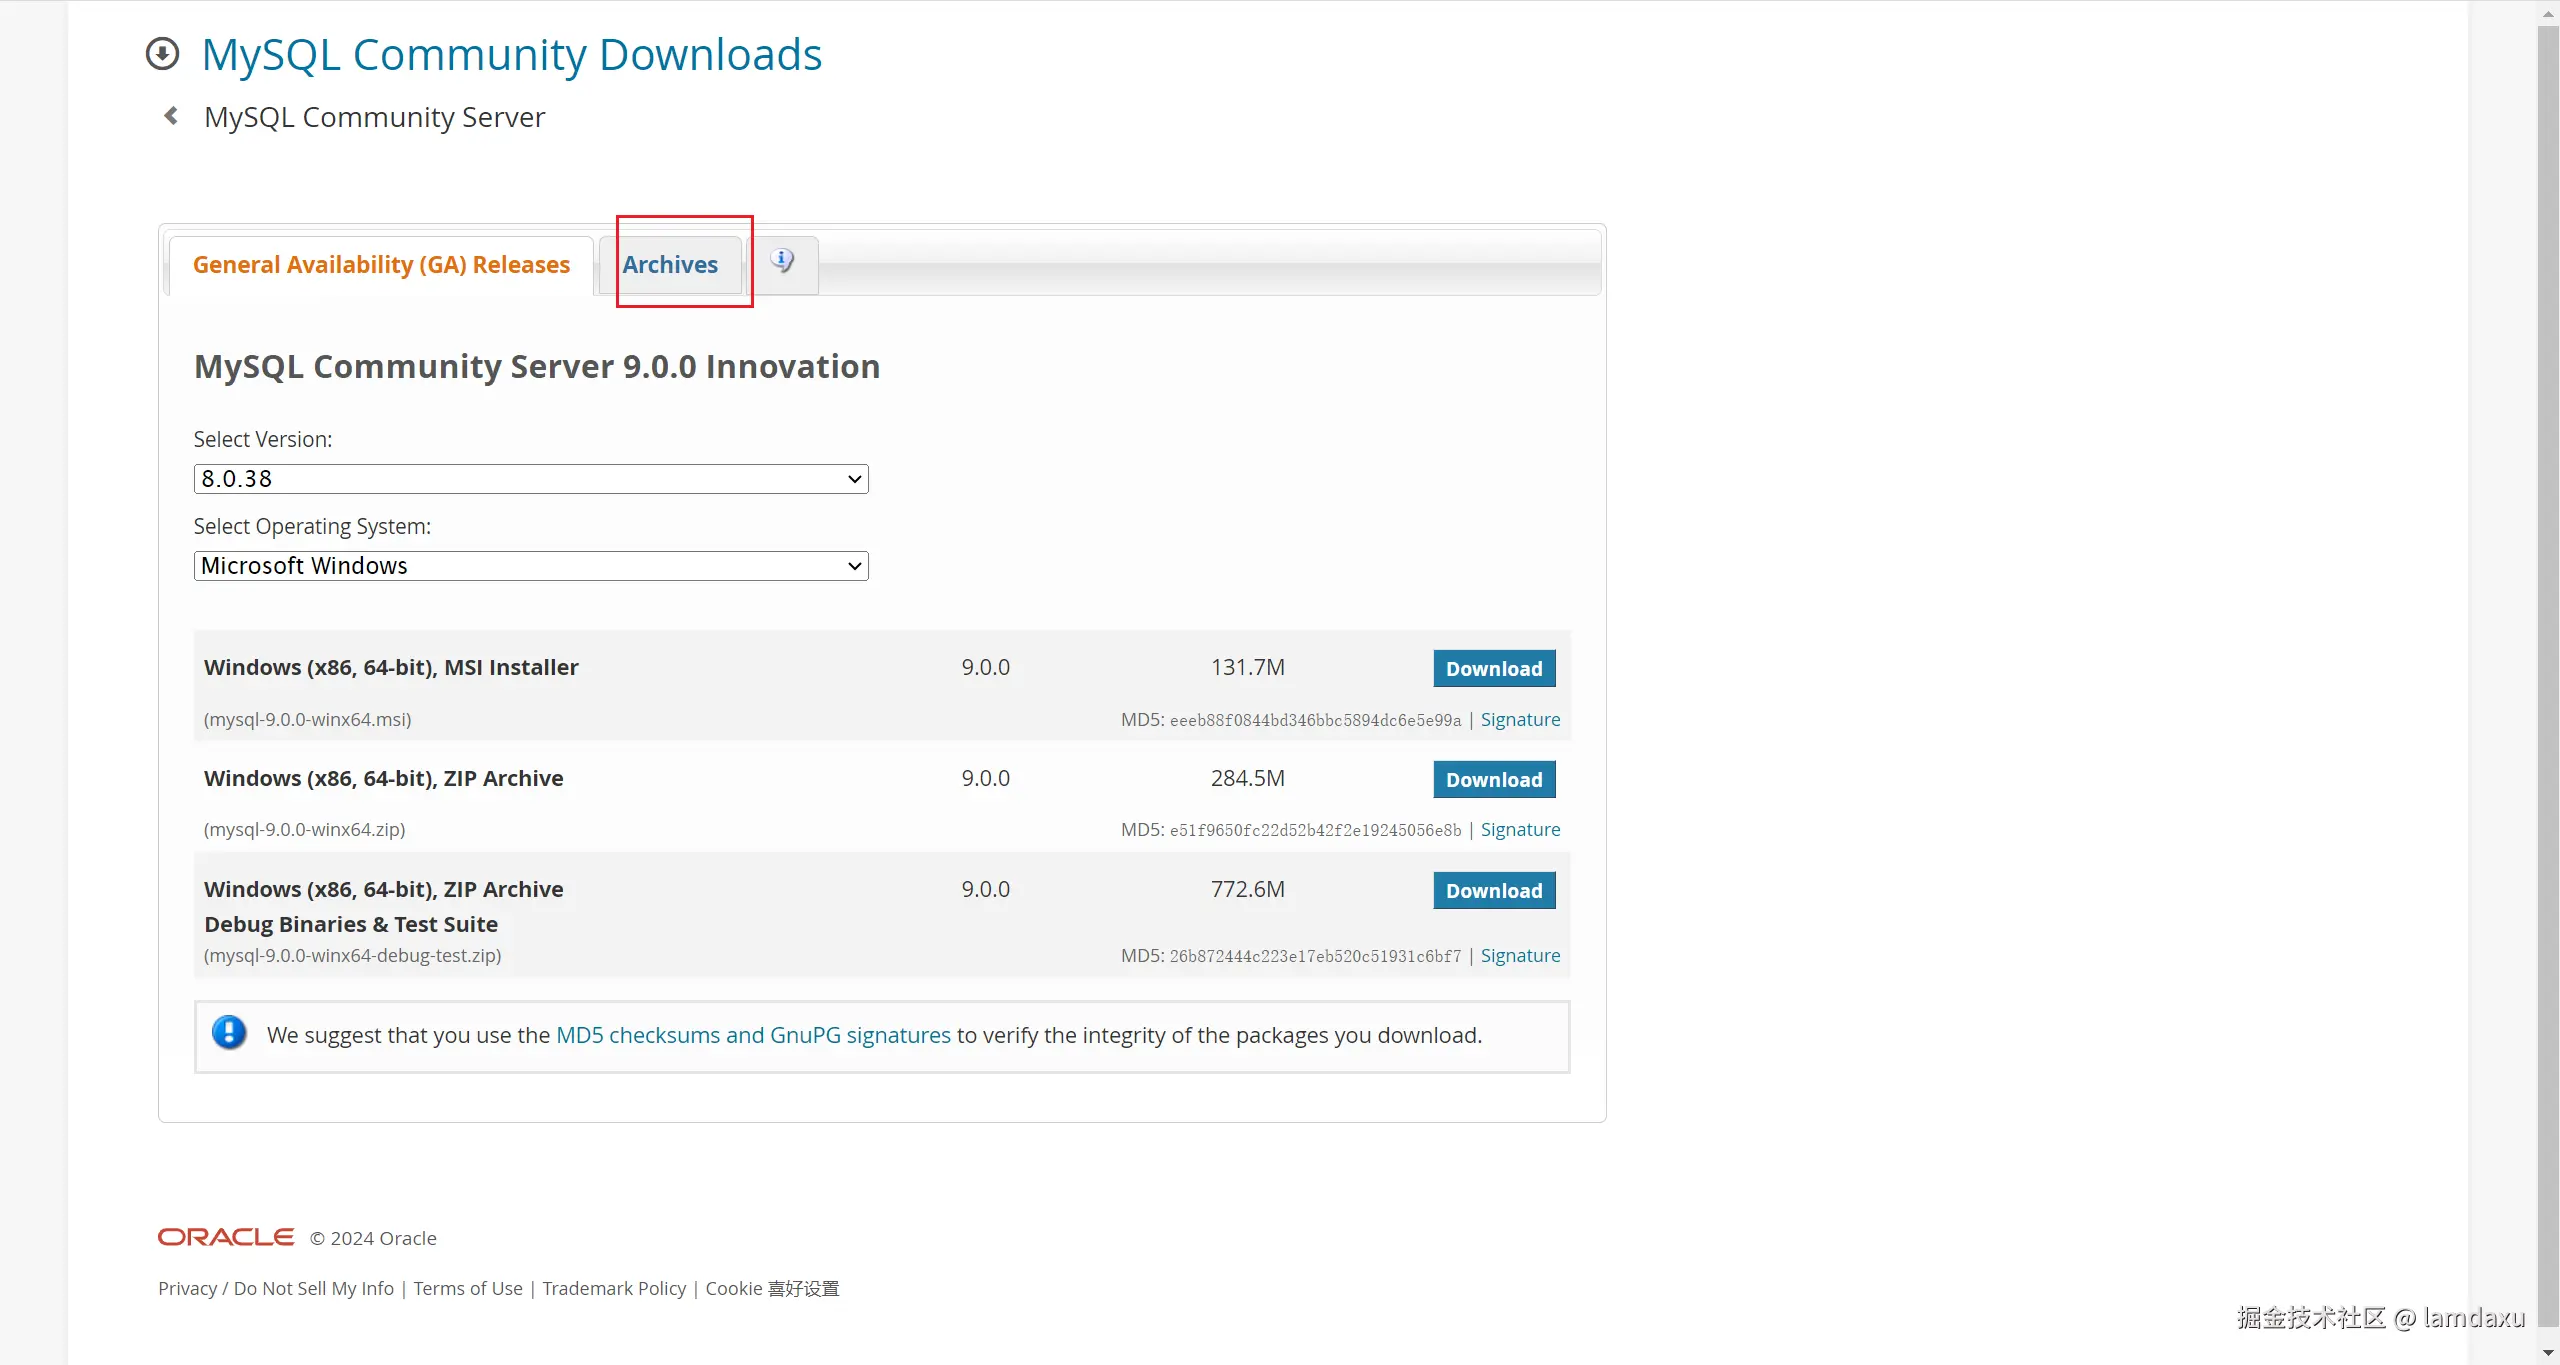Open MD5 checksums and GnuPG signatures link
Viewport: 2560px width, 1365px height.
tap(753, 1036)
